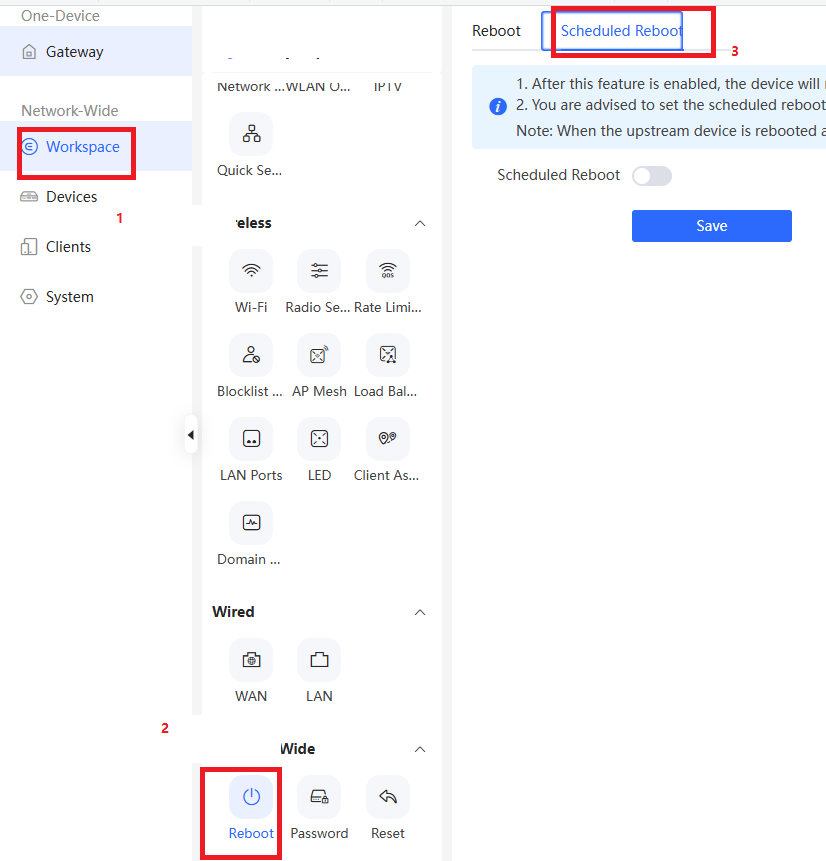Screen dimensions: 826x861
Task: Collapse the Wired section chevron
Action: tap(420, 612)
